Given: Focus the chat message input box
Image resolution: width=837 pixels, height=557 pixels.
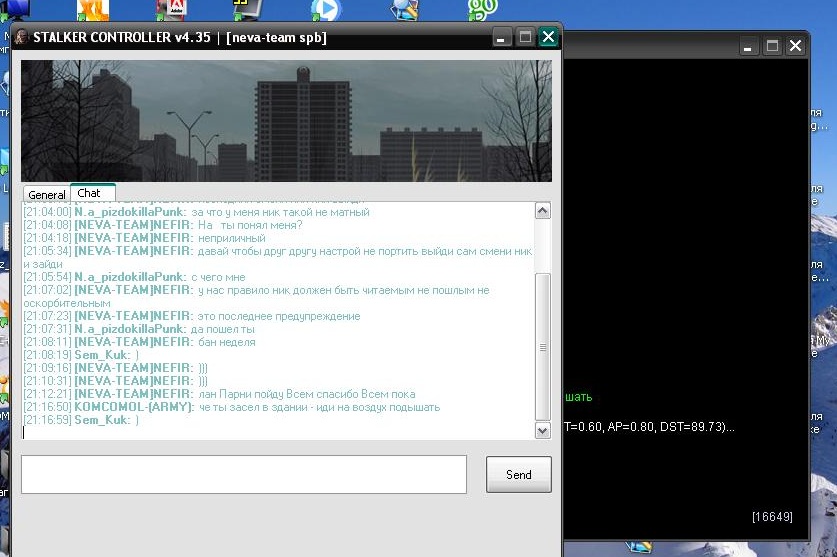Looking at the screenshot, I should (x=243, y=474).
